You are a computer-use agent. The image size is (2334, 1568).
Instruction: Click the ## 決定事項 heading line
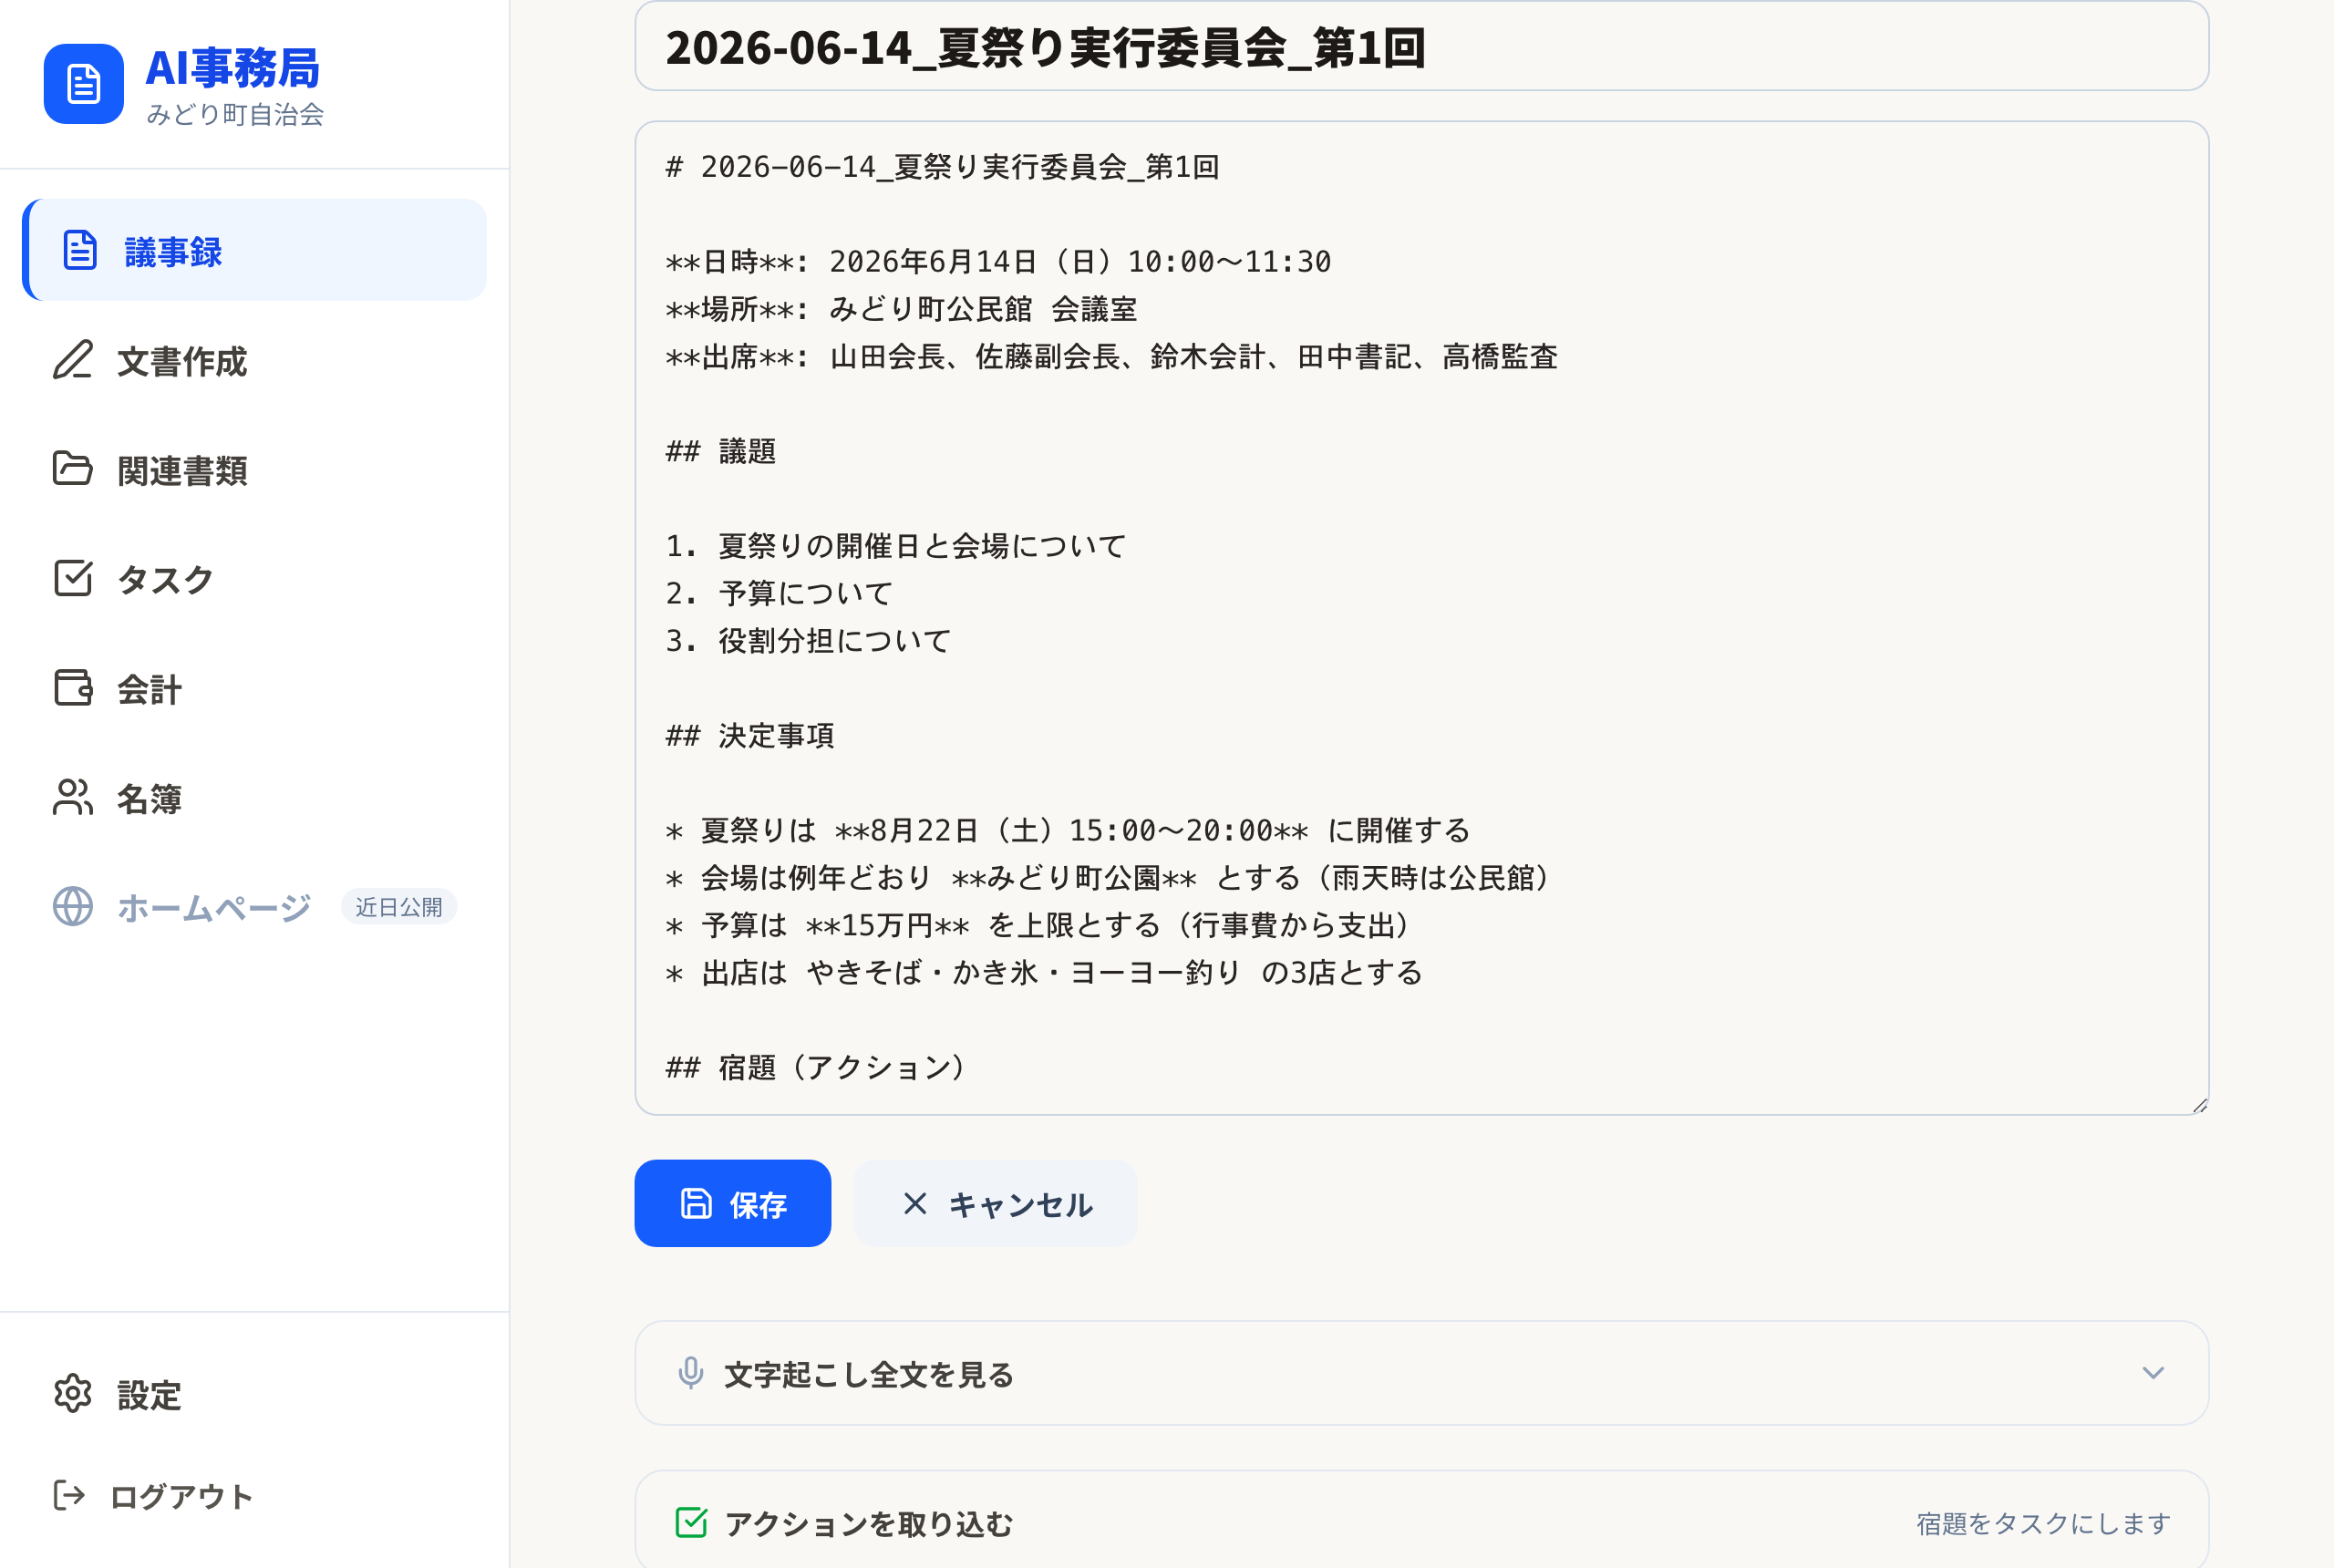[x=750, y=736]
